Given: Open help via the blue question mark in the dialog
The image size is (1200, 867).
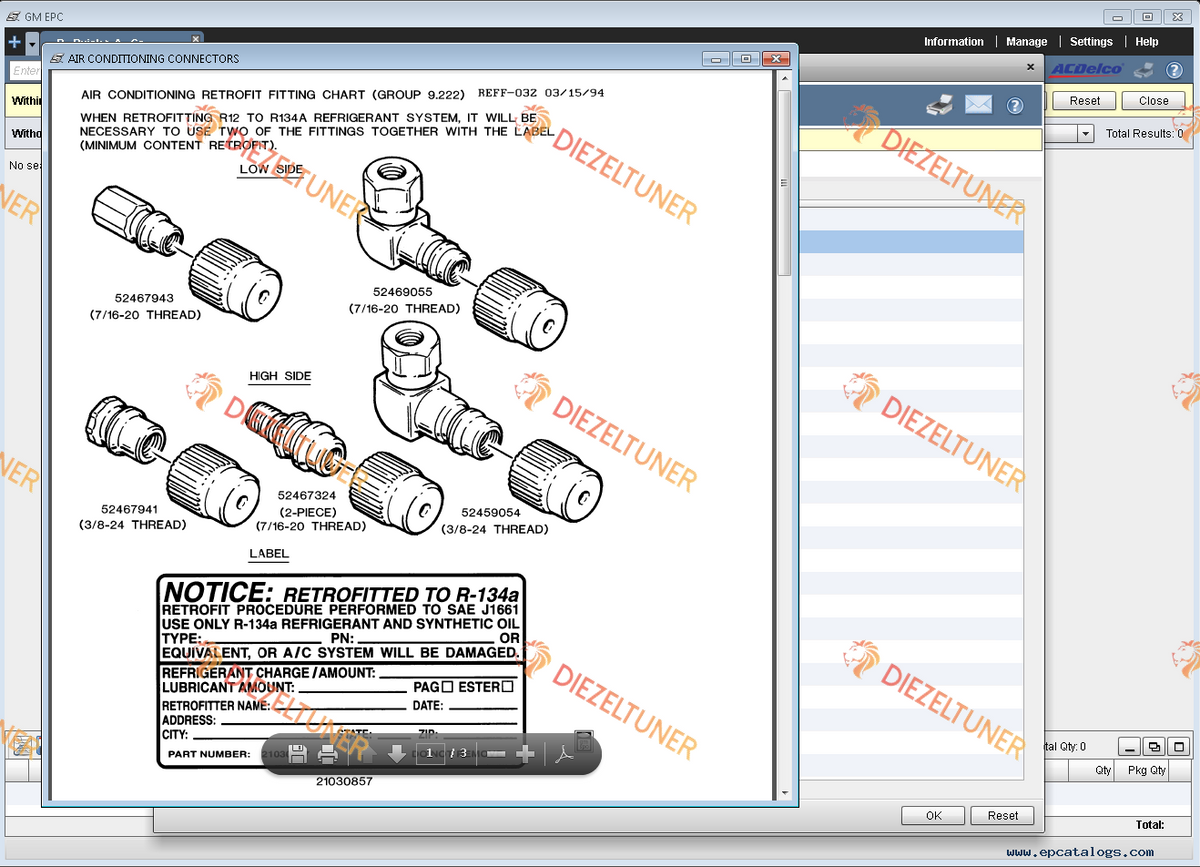Looking at the screenshot, I should [1015, 105].
